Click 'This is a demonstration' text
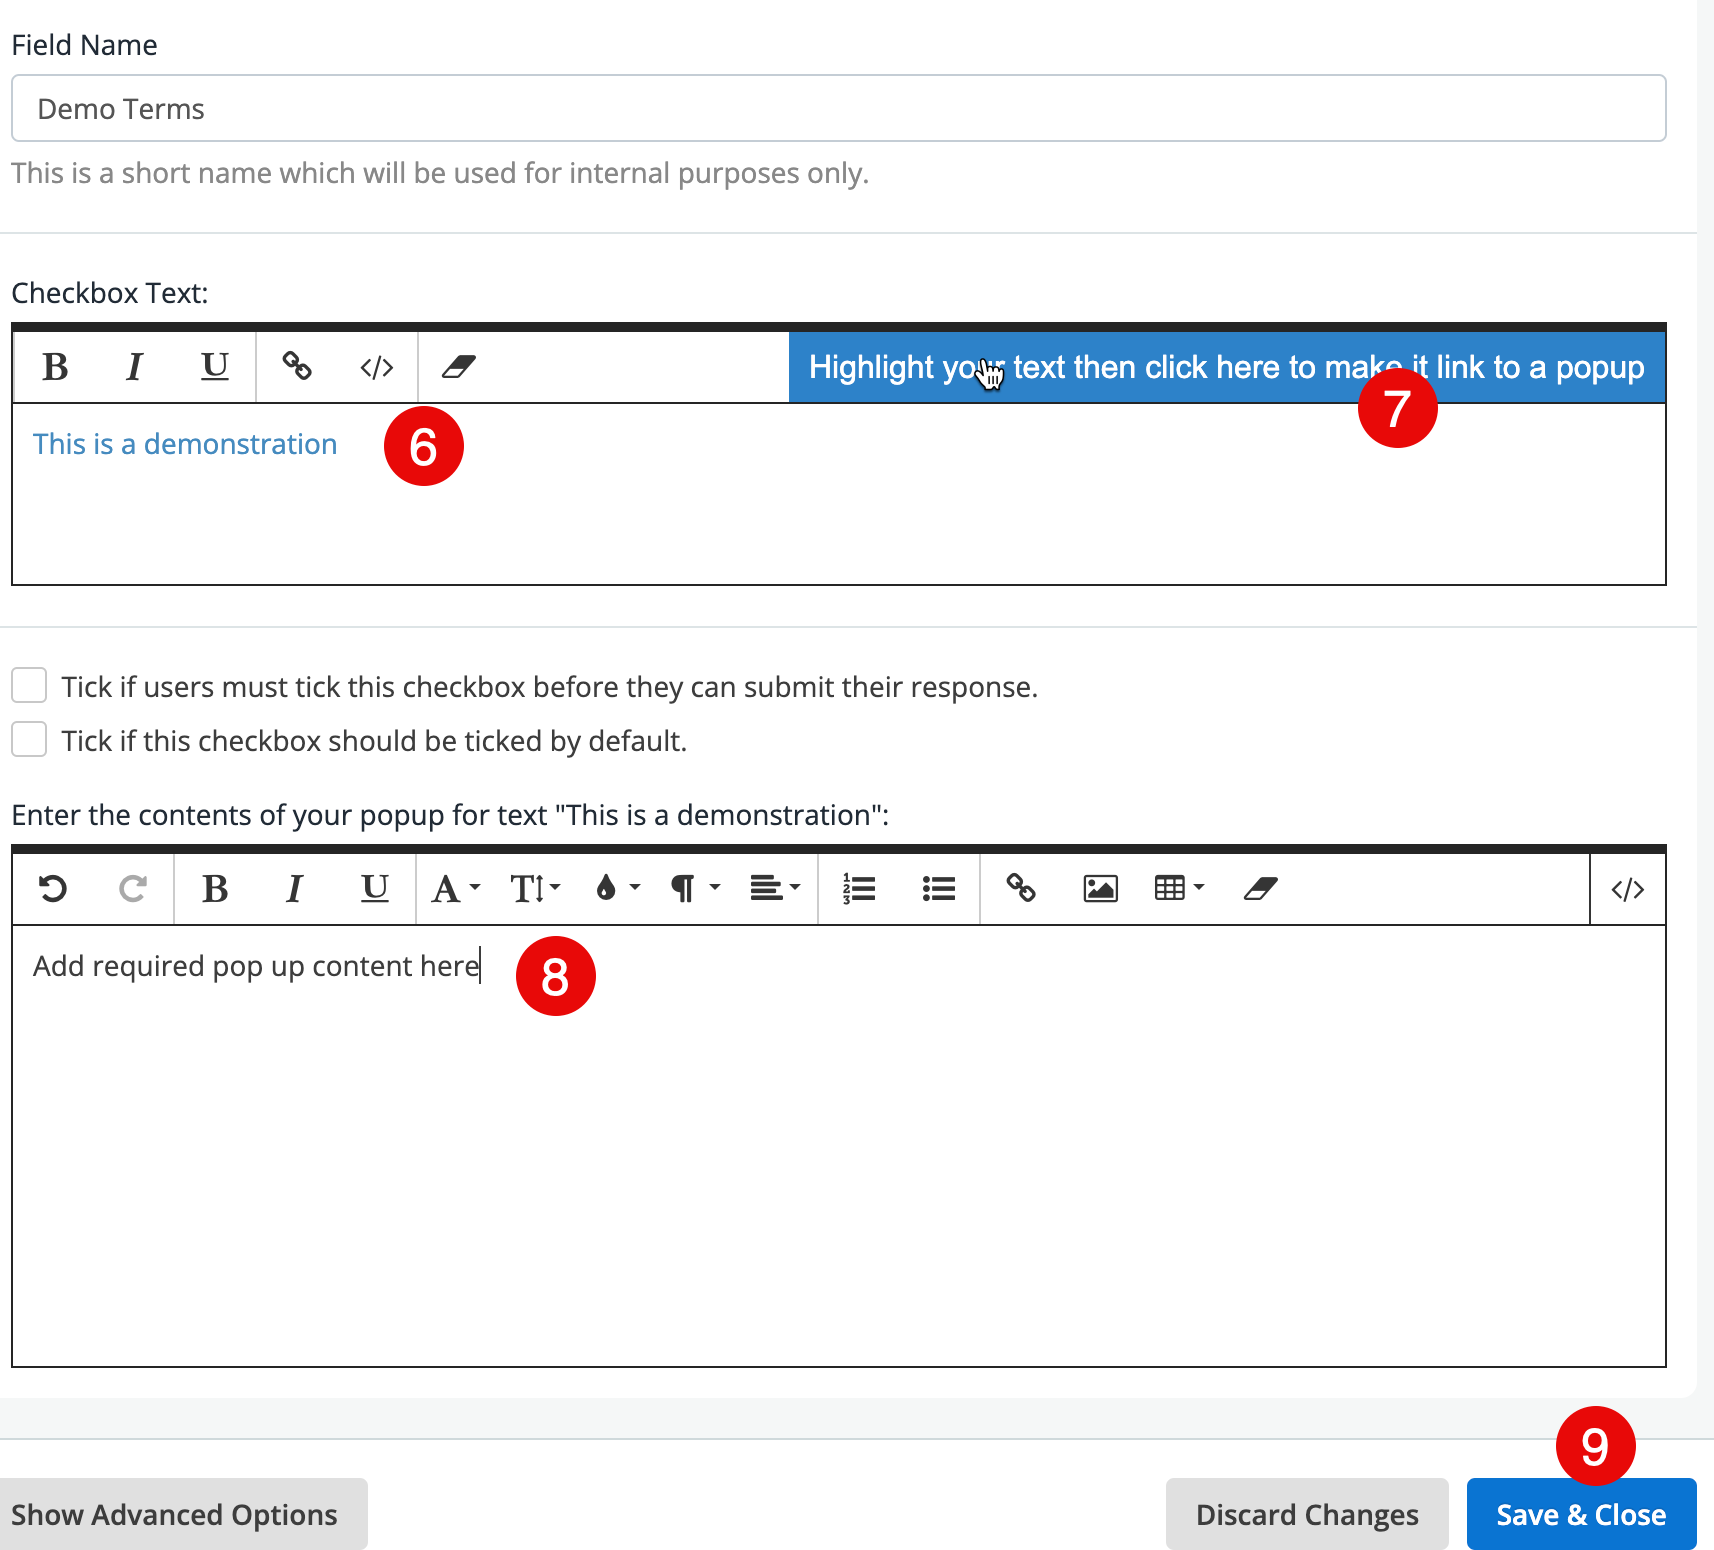Viewport: 1714px width, 1550px height. pos(185,444)
